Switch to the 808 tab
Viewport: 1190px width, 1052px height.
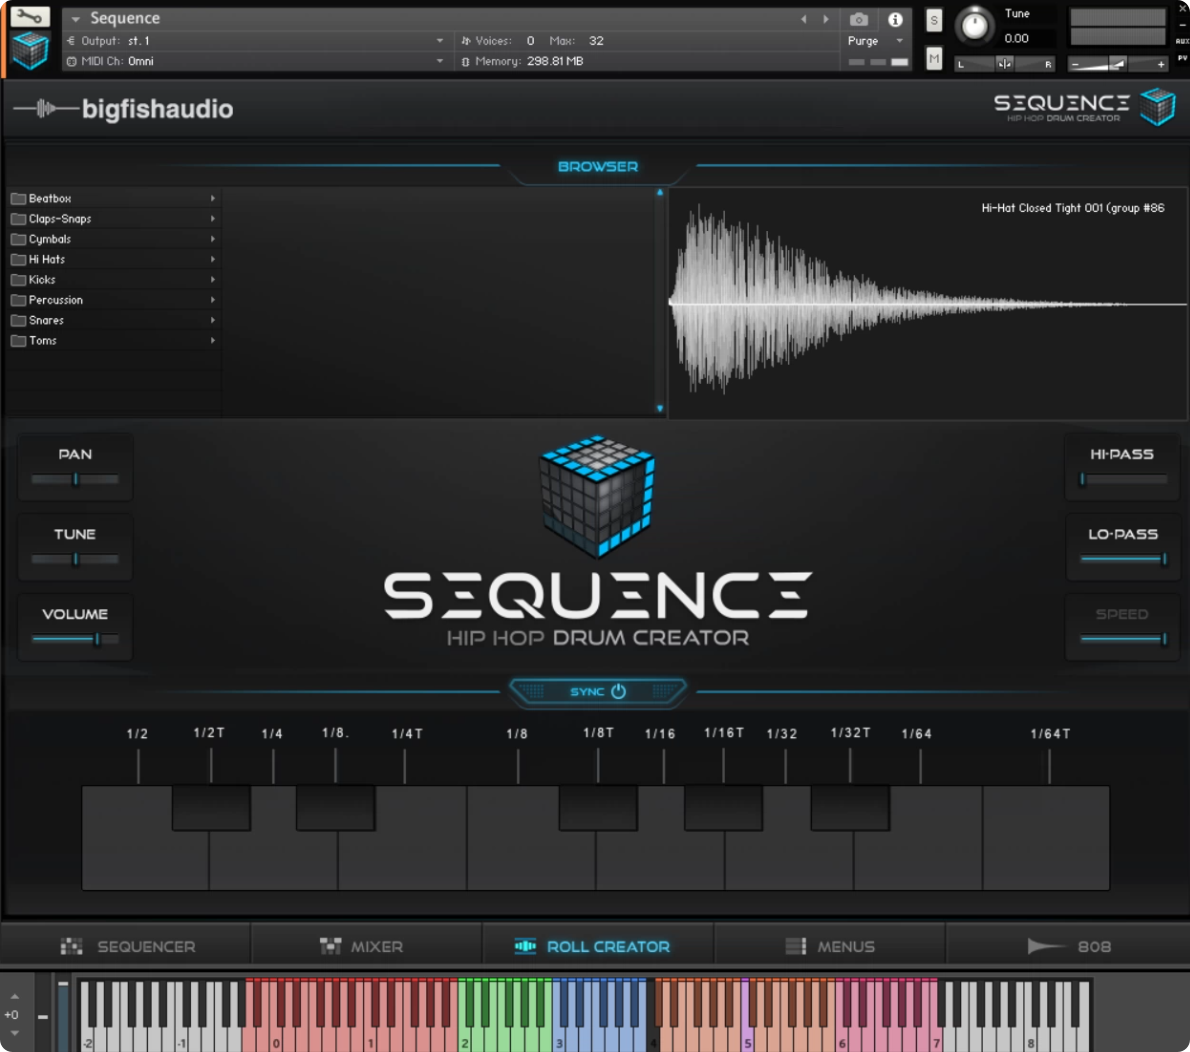1067,946
